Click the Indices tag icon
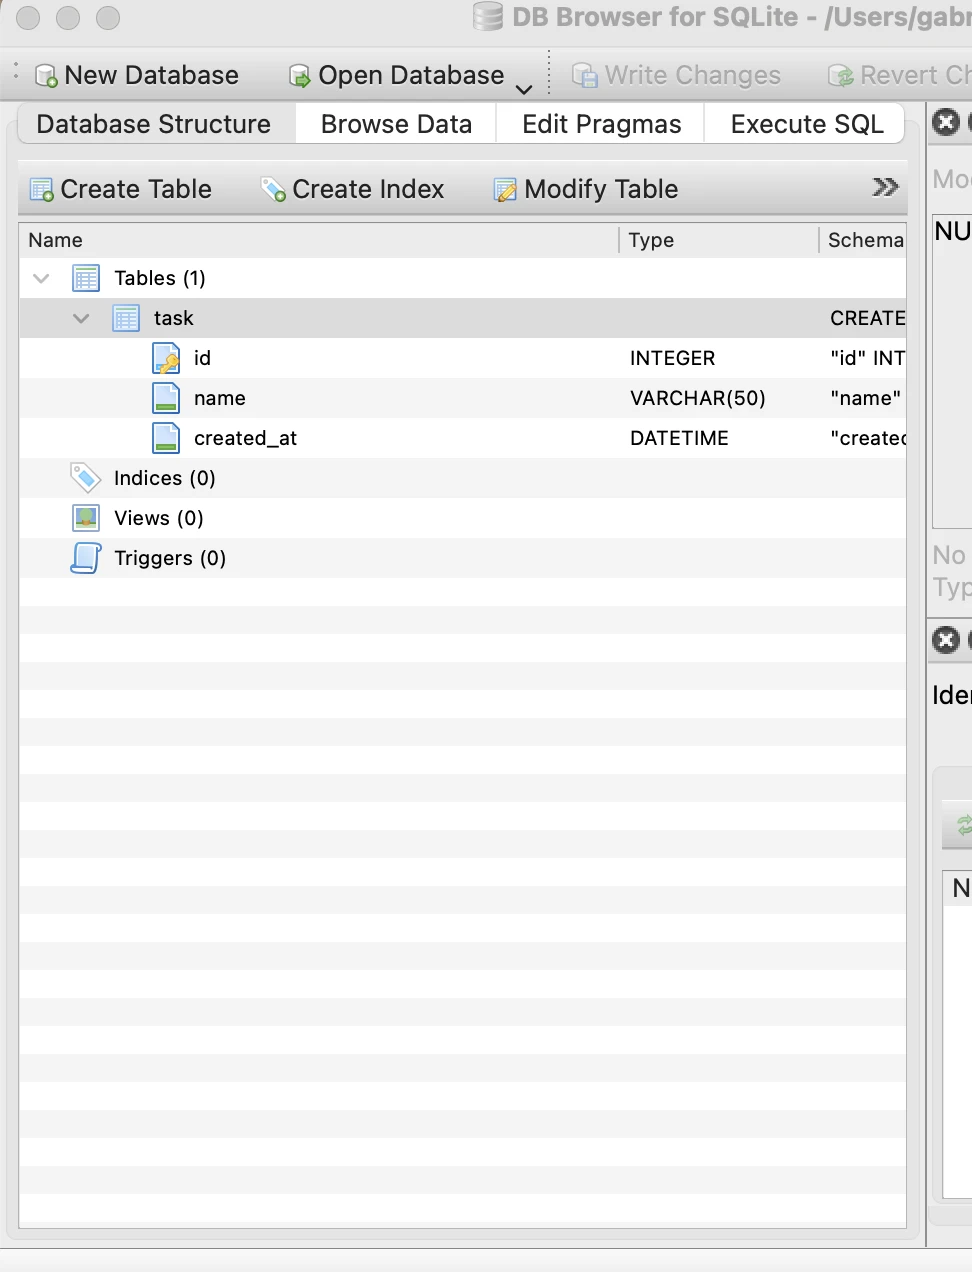972x1272 pixels. pos(86,478)
